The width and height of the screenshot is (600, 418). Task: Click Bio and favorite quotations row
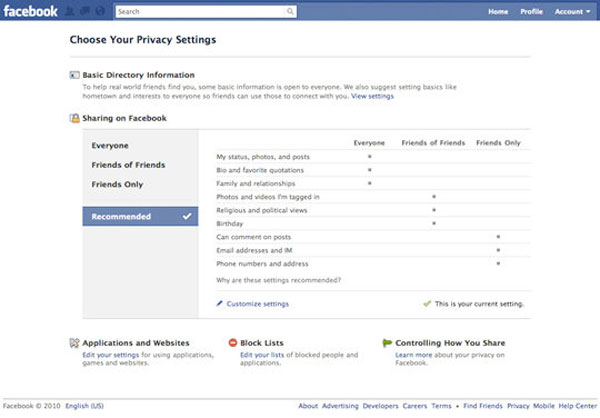(373, 170)
